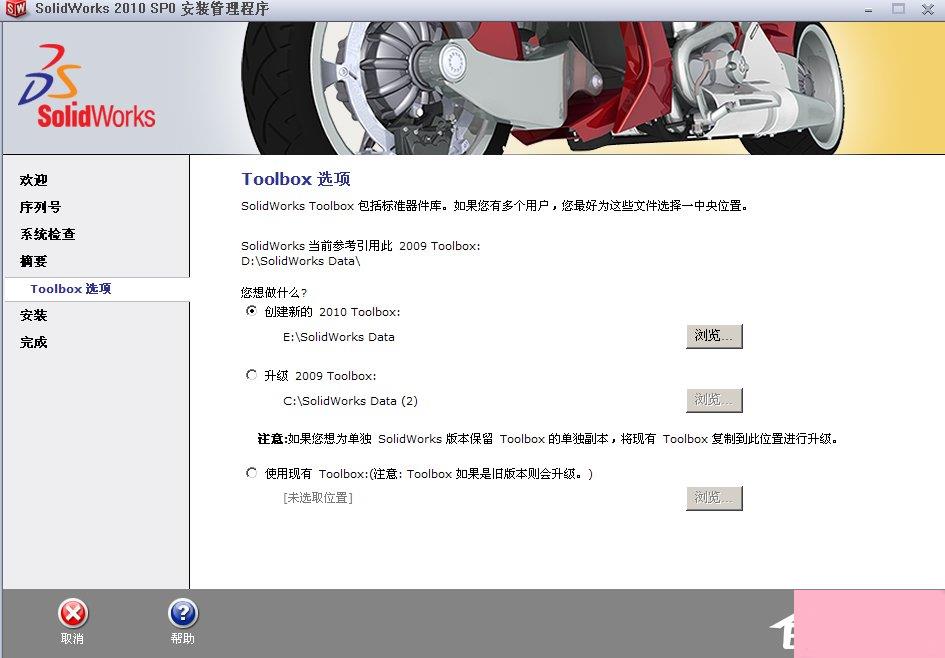Select 使用现有 Toolbox radio button
Image resolution: width=945 pixels, height=658 pixels.
[x=251, y=473]
